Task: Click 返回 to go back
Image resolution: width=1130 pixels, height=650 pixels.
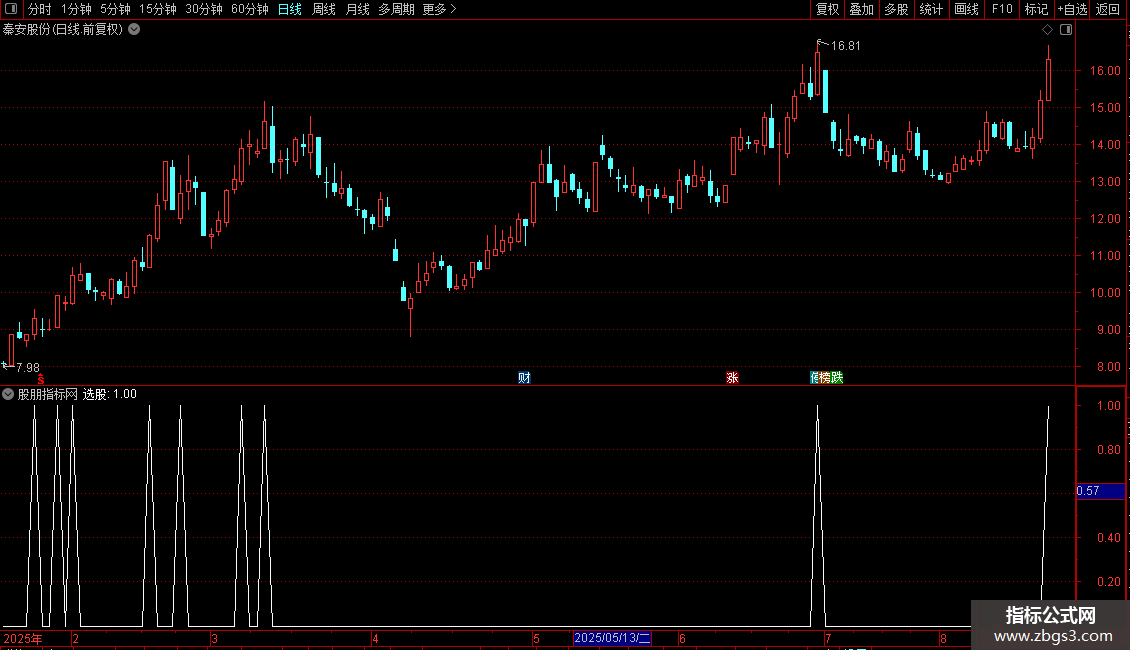Action: point(1108,9)
